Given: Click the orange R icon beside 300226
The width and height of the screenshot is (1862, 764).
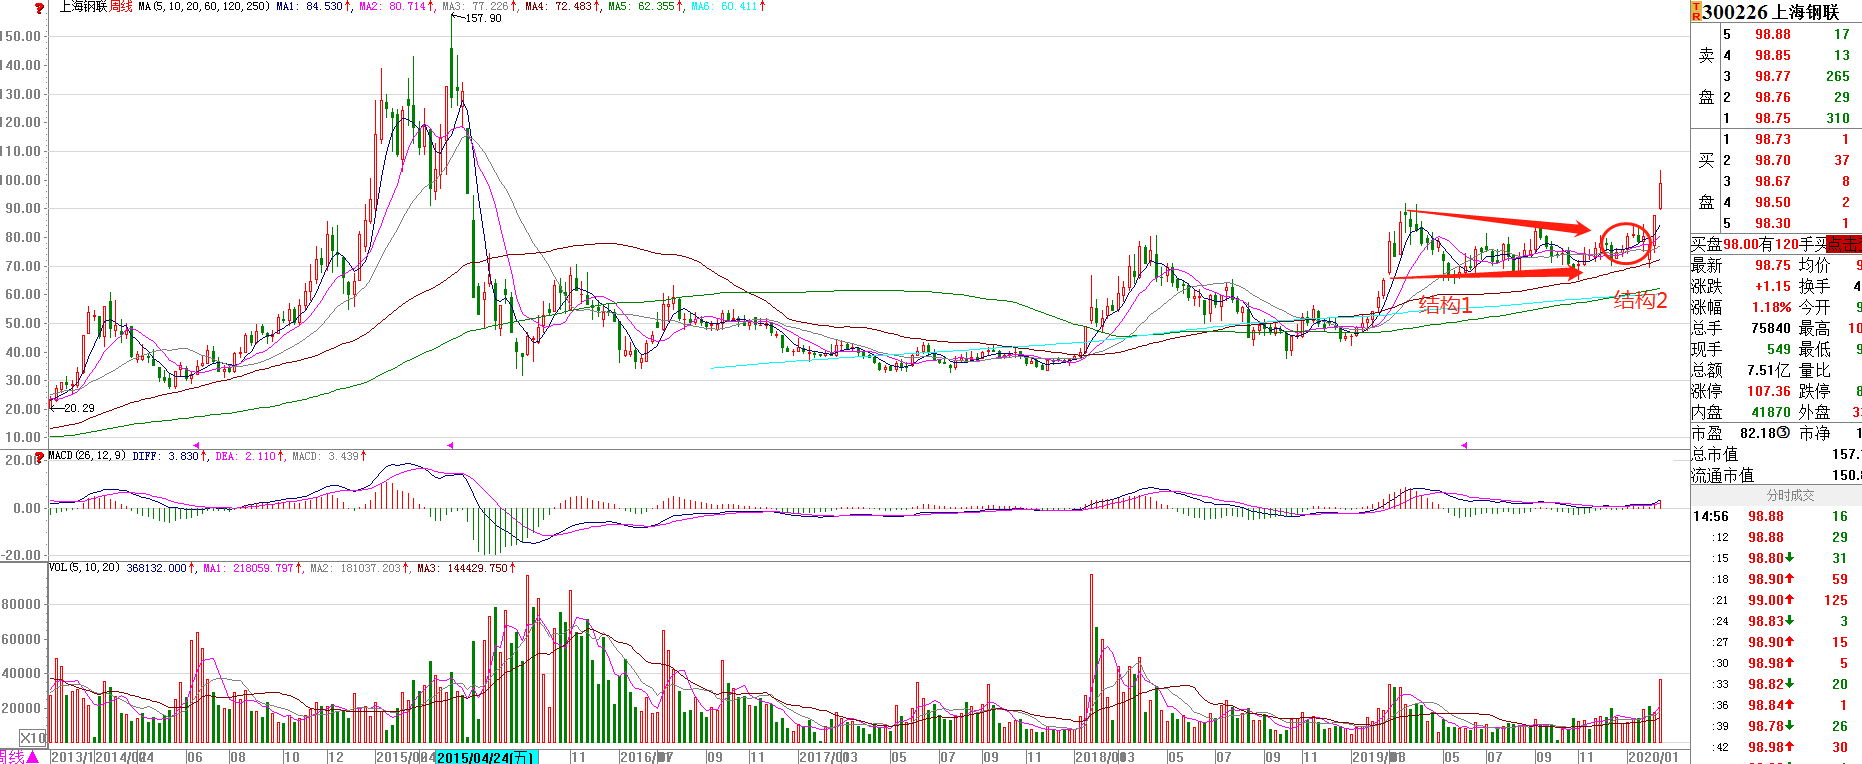Looking at the screenshot, I should point(1696,12).
